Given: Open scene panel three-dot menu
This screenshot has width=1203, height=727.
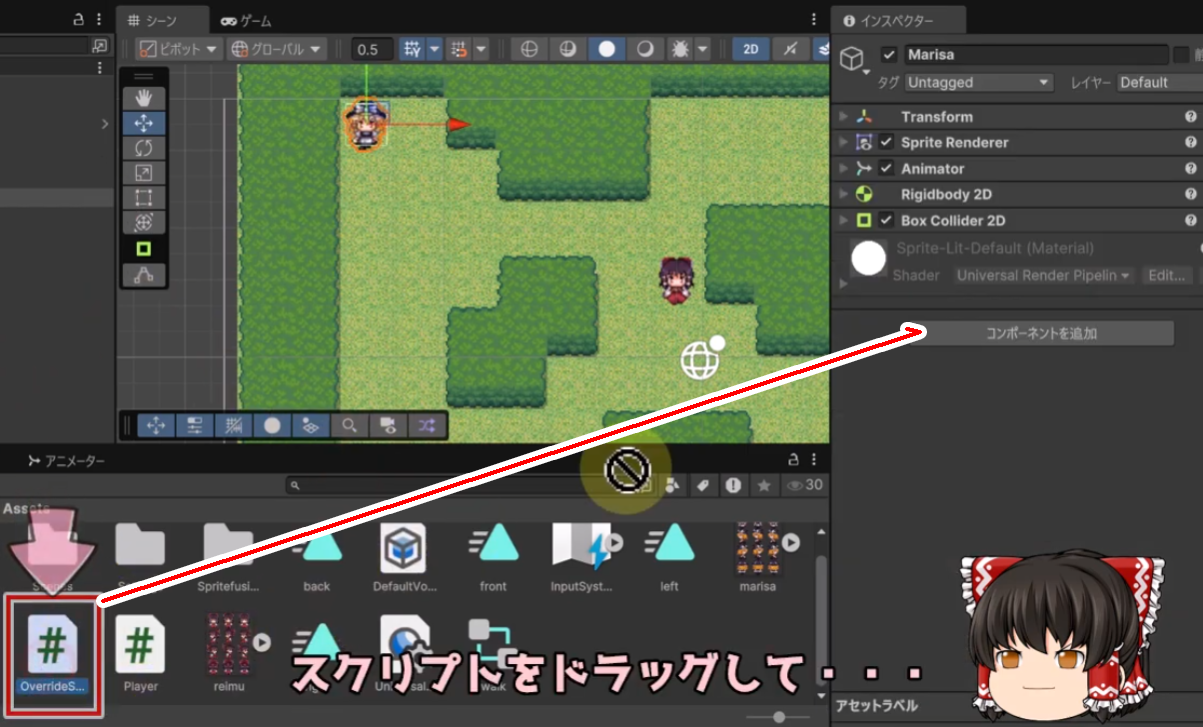Looking at the screenshot, I should click(x=815, y=20).
